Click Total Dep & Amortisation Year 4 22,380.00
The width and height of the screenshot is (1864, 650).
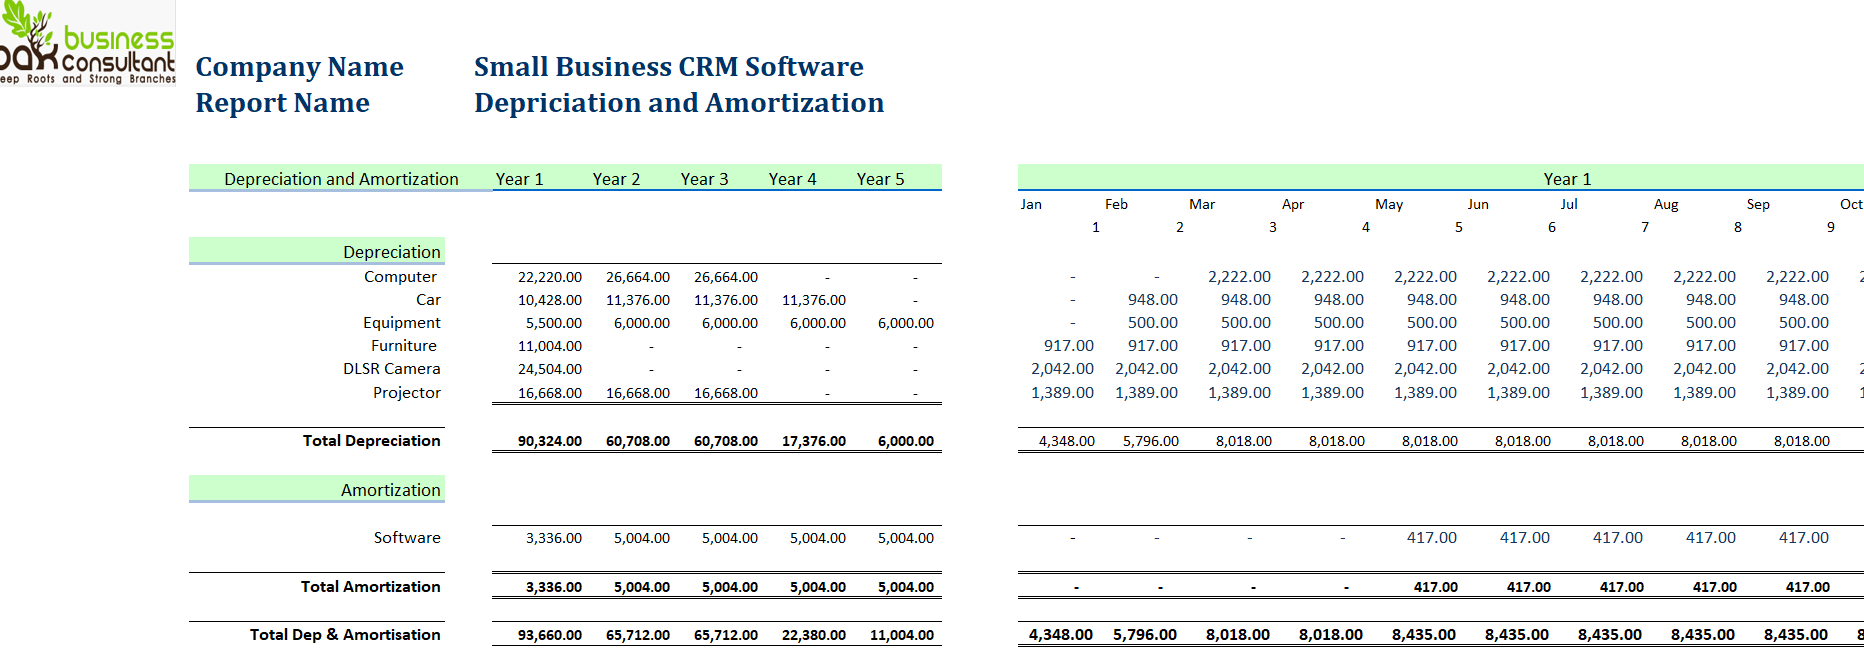(x=813, y=635)
